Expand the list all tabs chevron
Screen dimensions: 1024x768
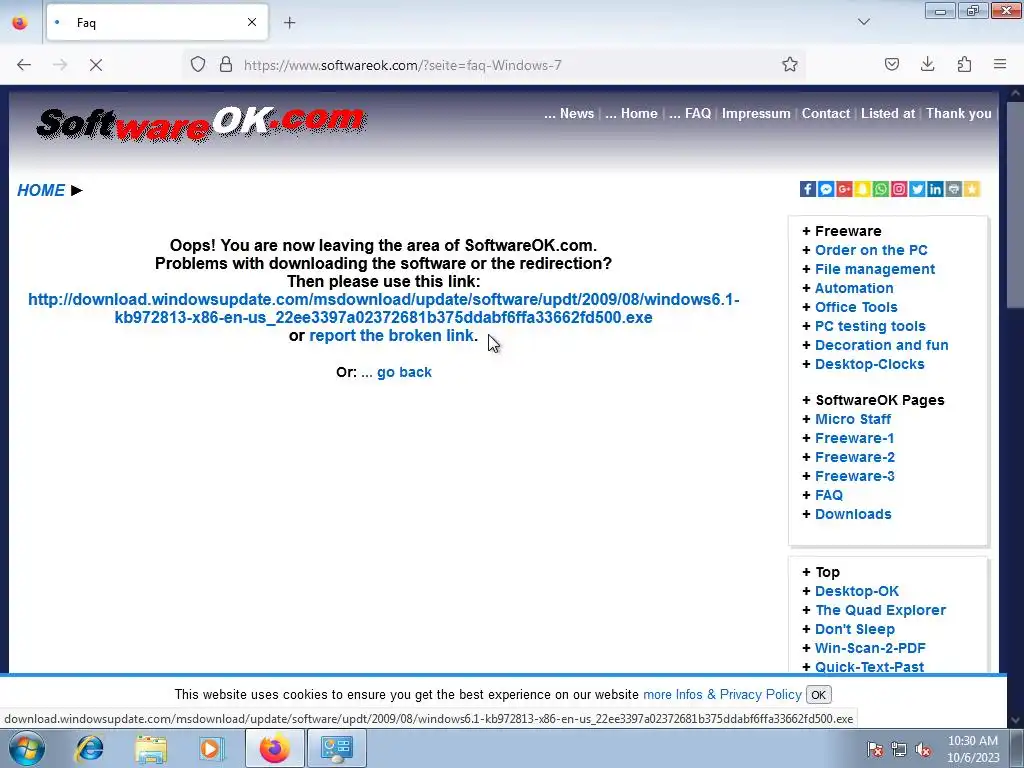pos(864,22)
